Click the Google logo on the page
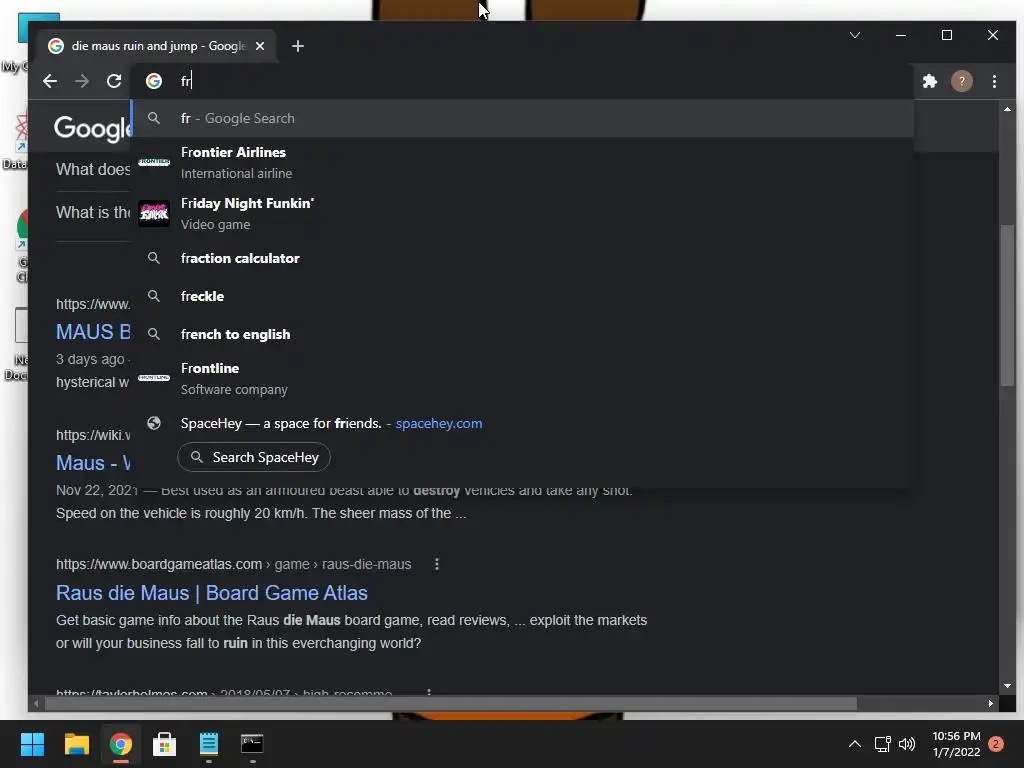This screenshot has width=1024, height=768. [x=92, y=128]
